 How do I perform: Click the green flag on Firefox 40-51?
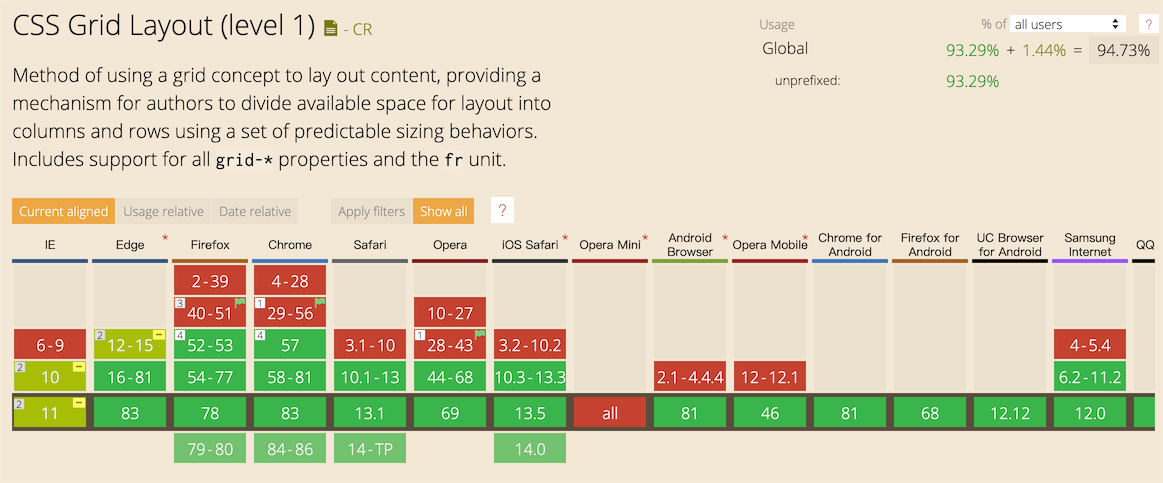pyautogui.click(x=240, y=302)
